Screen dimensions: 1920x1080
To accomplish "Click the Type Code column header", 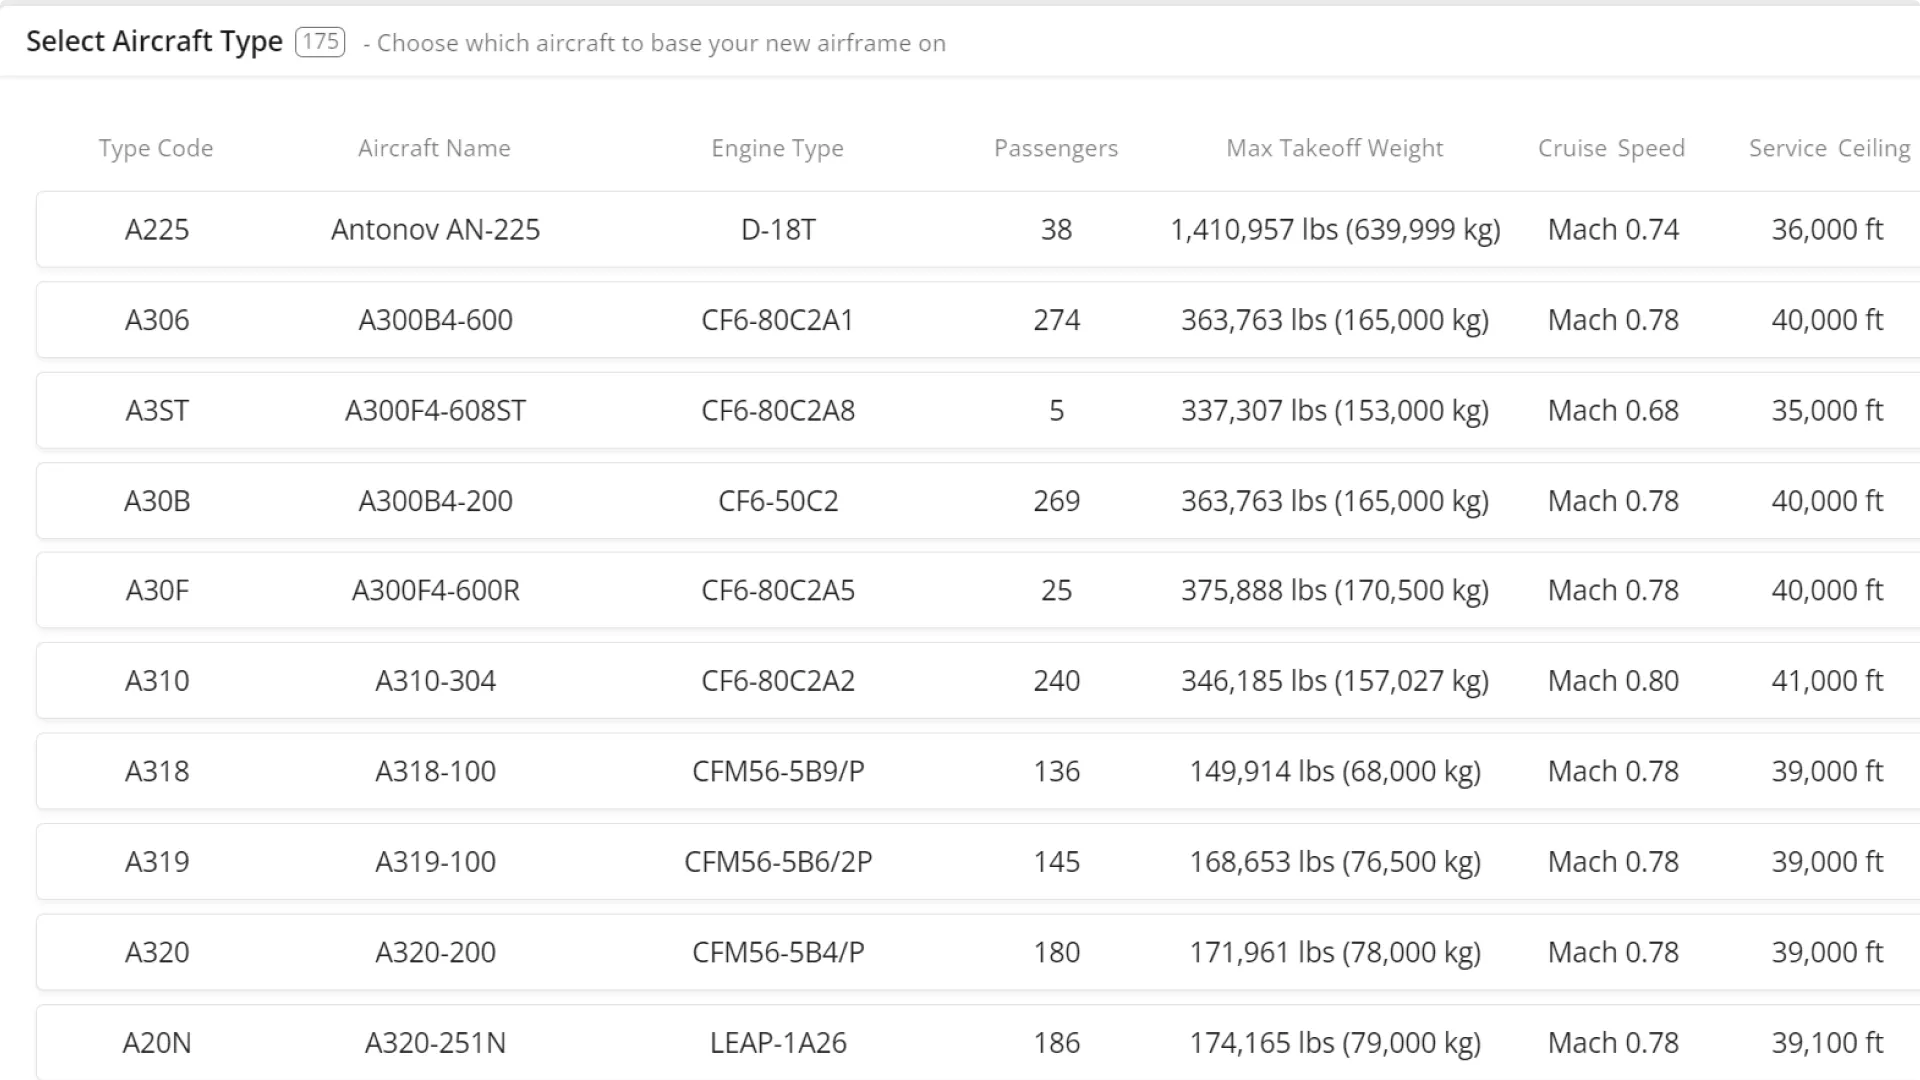I will tap(156, 148).
